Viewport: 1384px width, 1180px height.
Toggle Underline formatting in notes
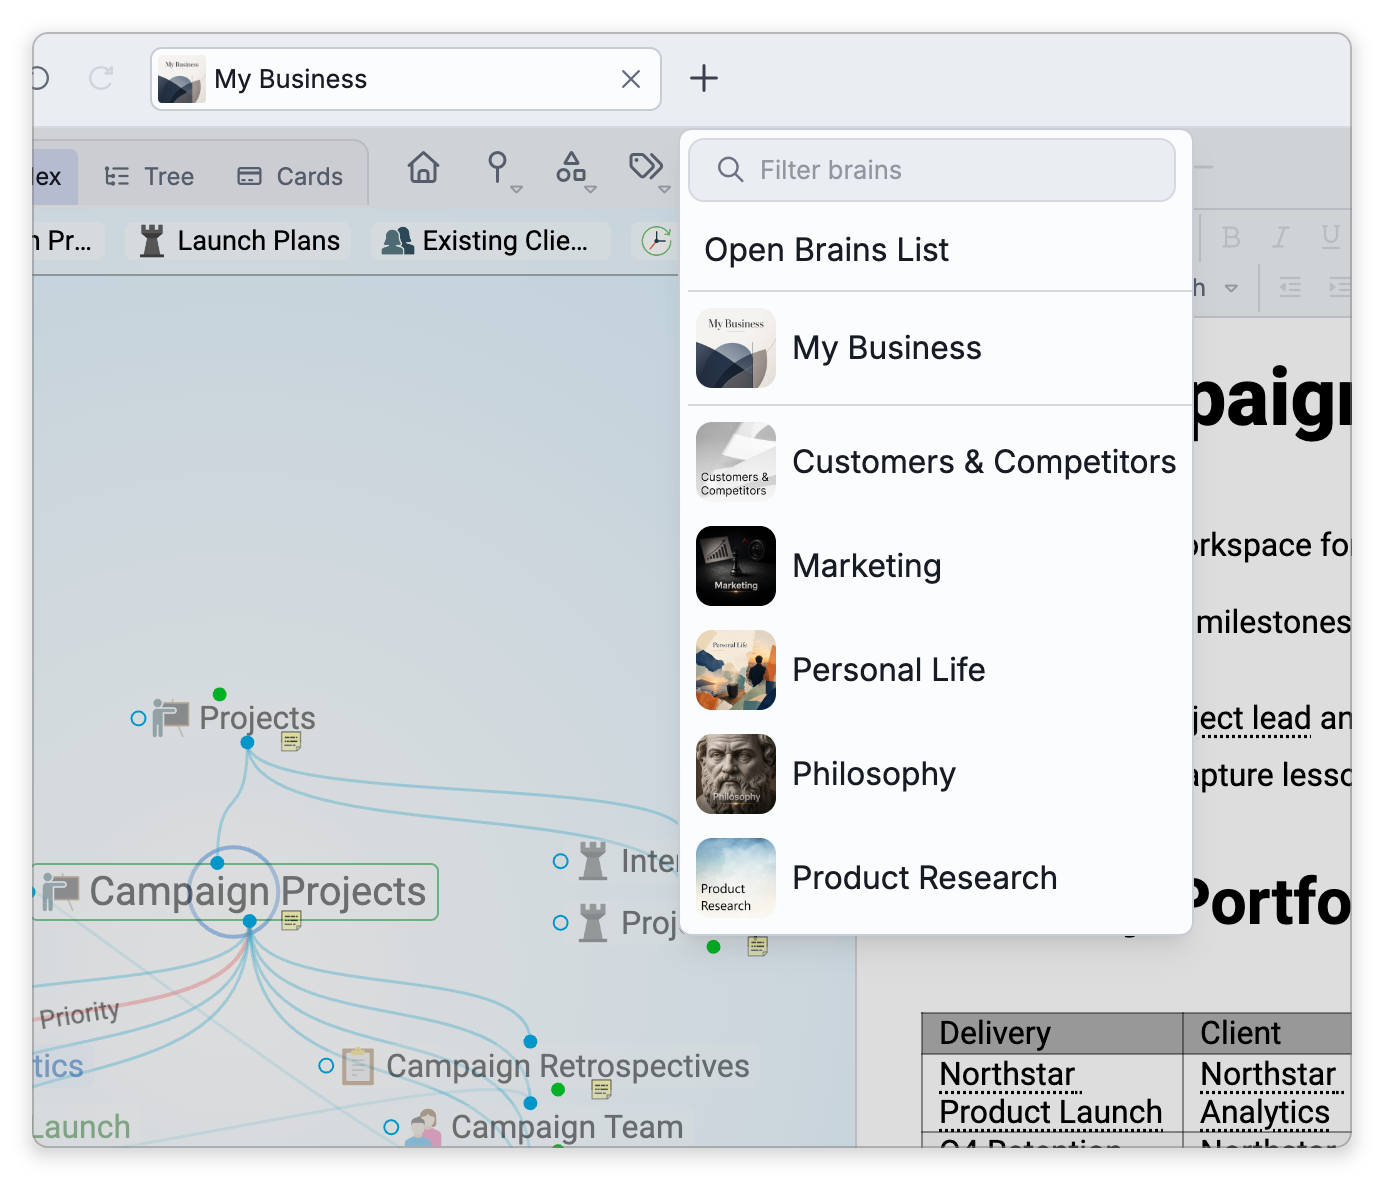[x=1330, y=237]
